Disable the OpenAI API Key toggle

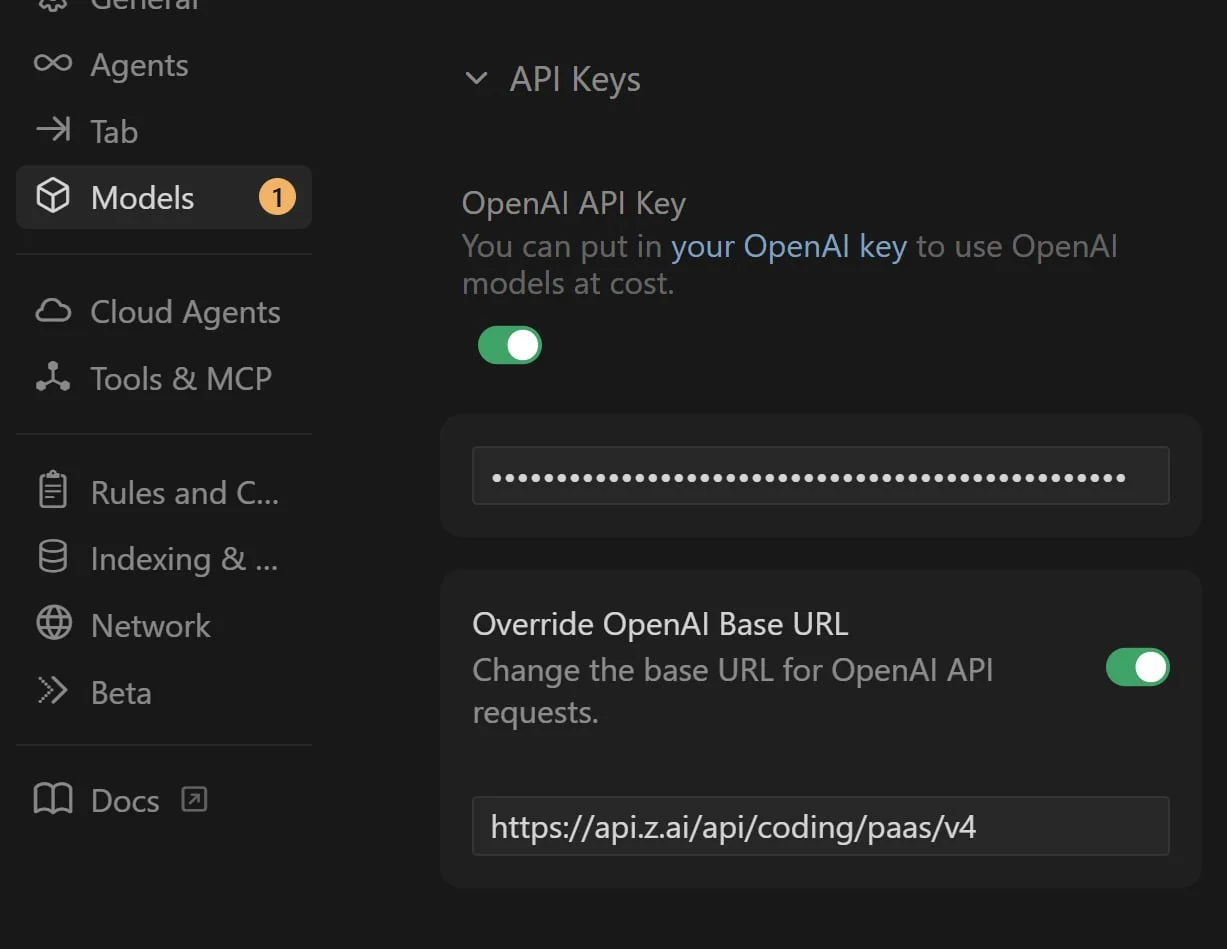point(510,345)
